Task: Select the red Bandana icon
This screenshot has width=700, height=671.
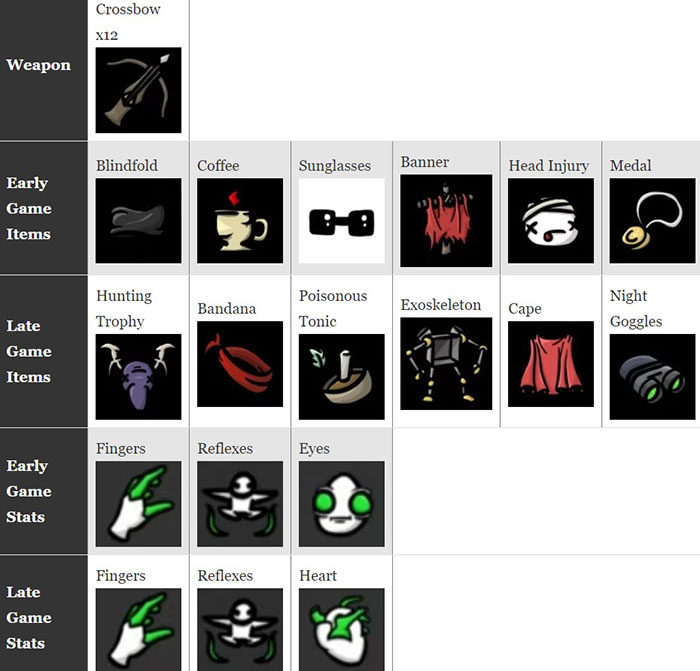Action: (240, 364)
